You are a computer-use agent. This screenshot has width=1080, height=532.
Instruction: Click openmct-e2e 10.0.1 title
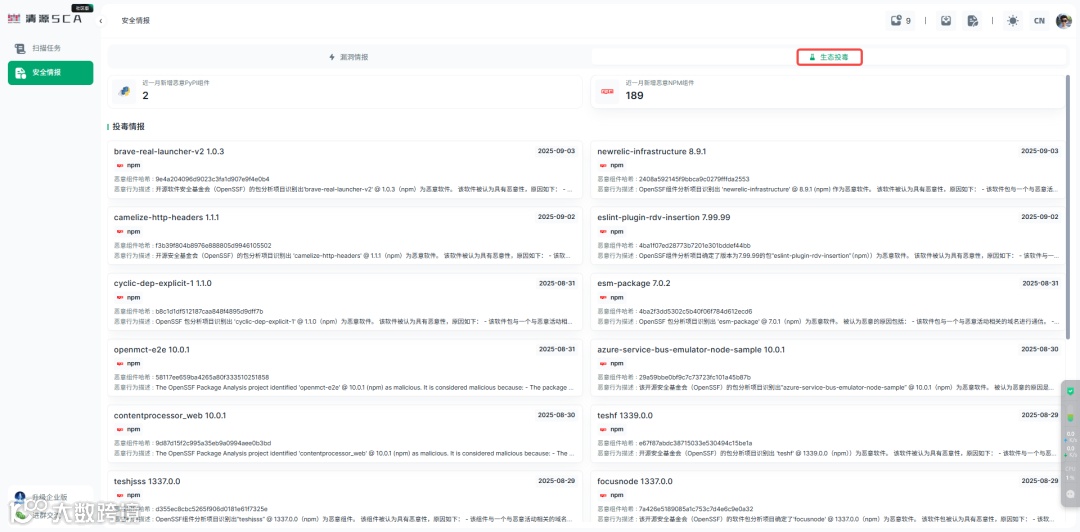pos(152,349)
